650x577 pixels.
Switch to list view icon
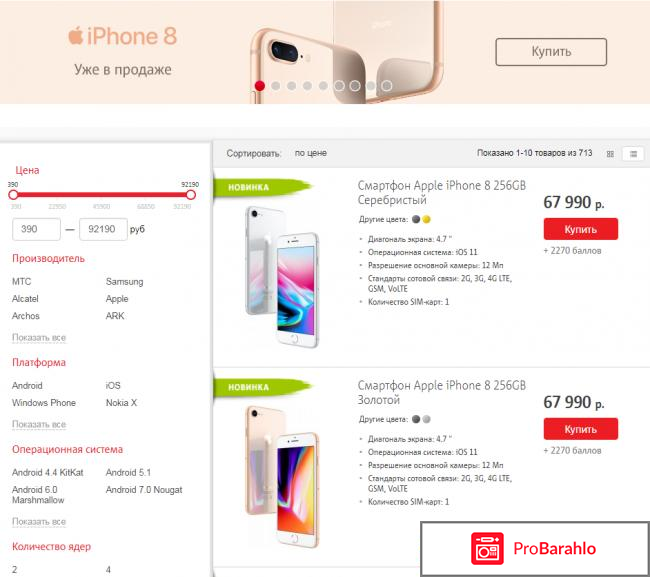(x=633, y=154)
